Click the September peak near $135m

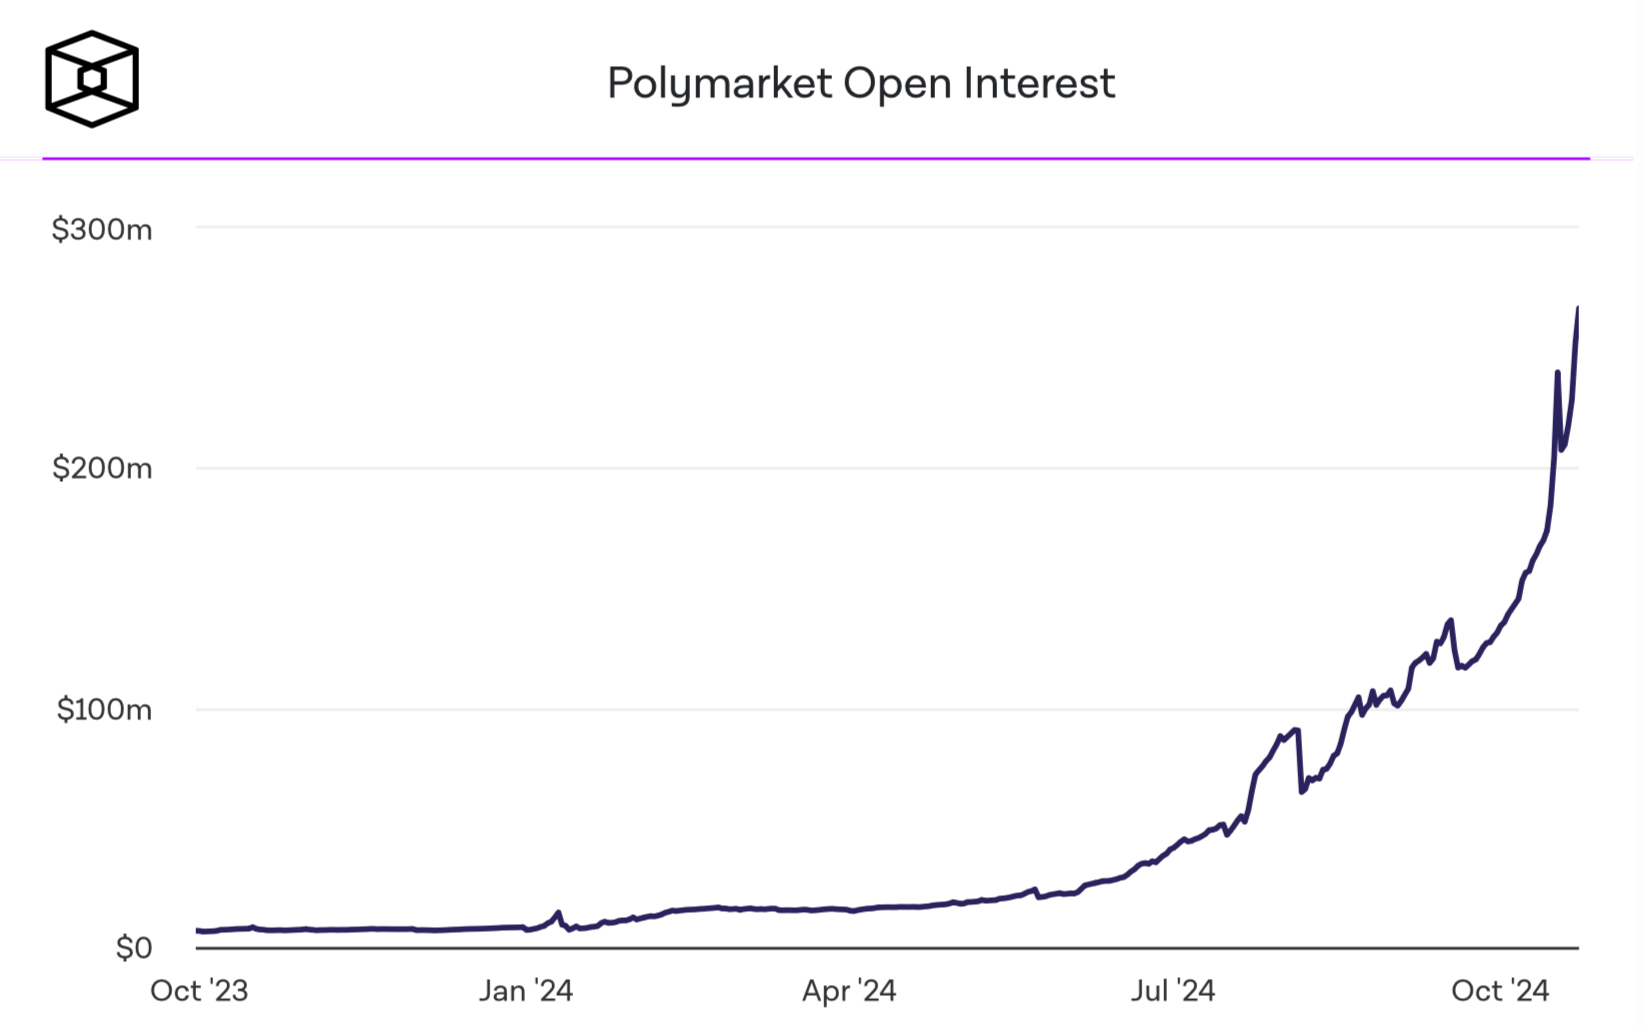click(x=1450, y=621)
